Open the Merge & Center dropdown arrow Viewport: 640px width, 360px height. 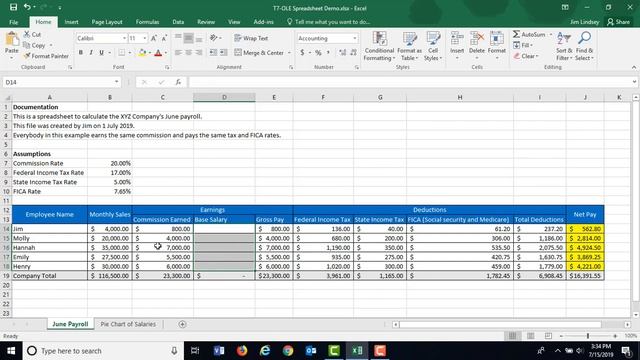(x=289, y=53)
